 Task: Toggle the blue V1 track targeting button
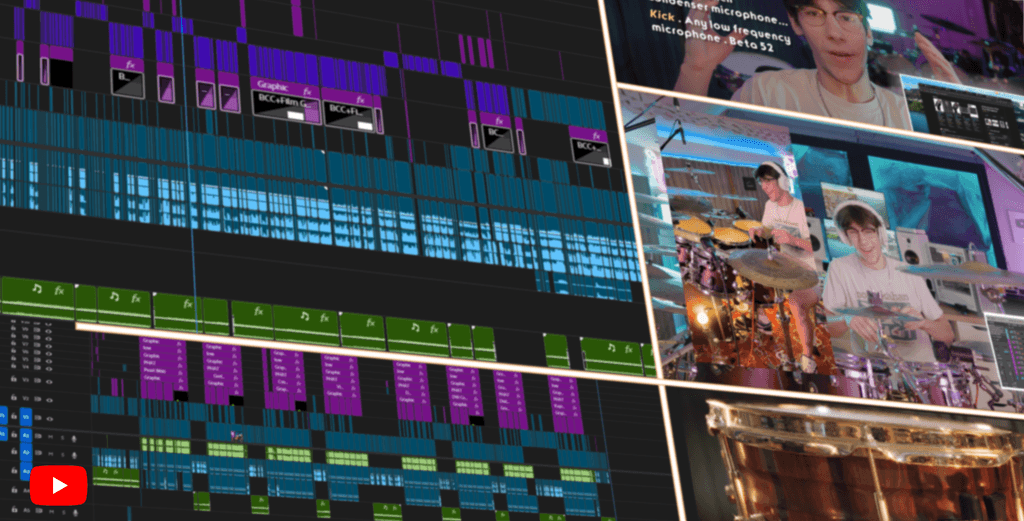pyautogui.click(x=26, y=417)
